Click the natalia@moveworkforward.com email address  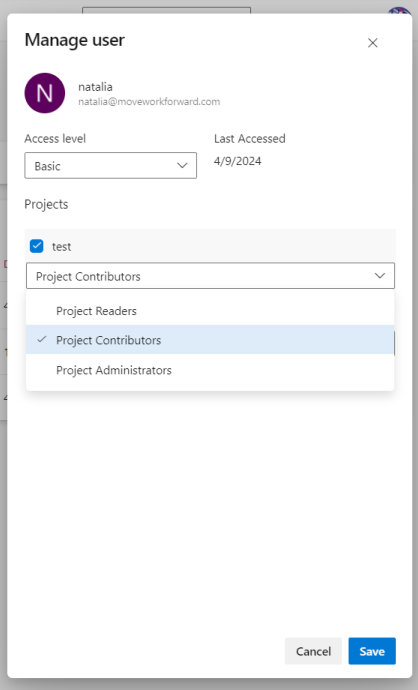tap(149, 102)
